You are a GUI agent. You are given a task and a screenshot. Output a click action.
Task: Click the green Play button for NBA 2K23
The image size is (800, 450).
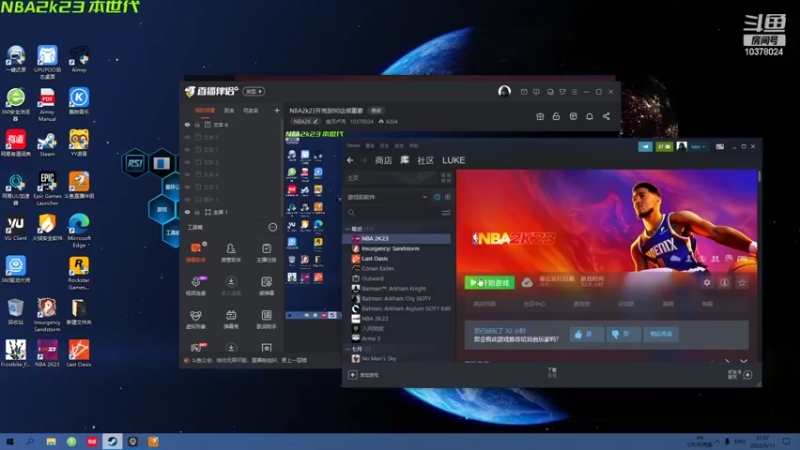[x=489, y=282]
